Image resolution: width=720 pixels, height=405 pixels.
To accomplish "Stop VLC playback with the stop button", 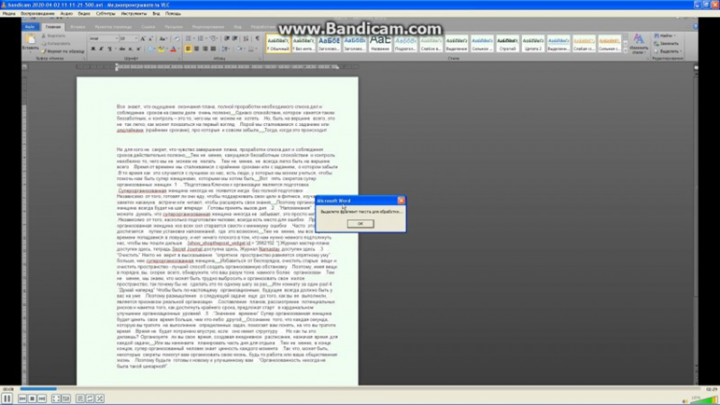I will (32, 399).
